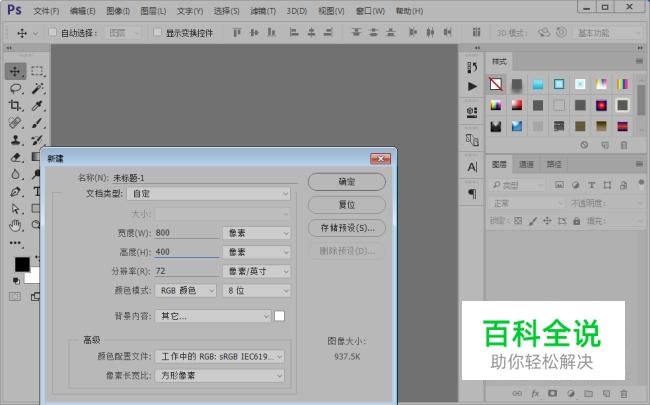
Task: Click the Align Top Edges icon
Action: coord(236,32)
